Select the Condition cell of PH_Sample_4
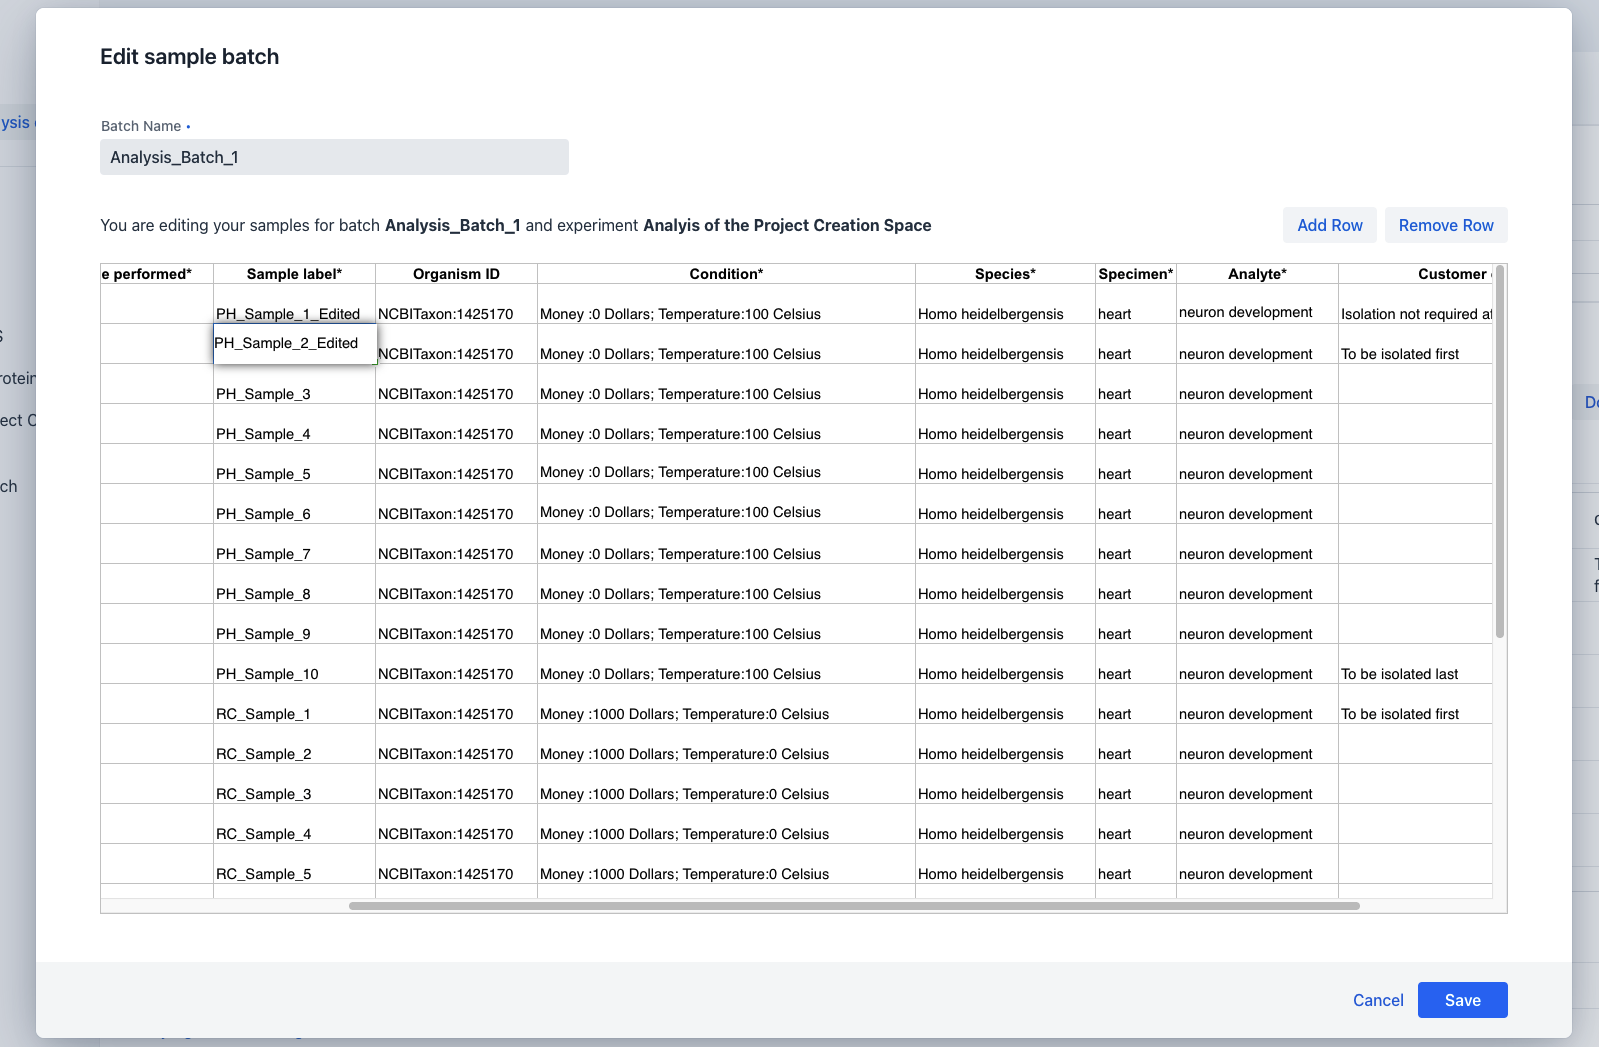 (726, 424)
